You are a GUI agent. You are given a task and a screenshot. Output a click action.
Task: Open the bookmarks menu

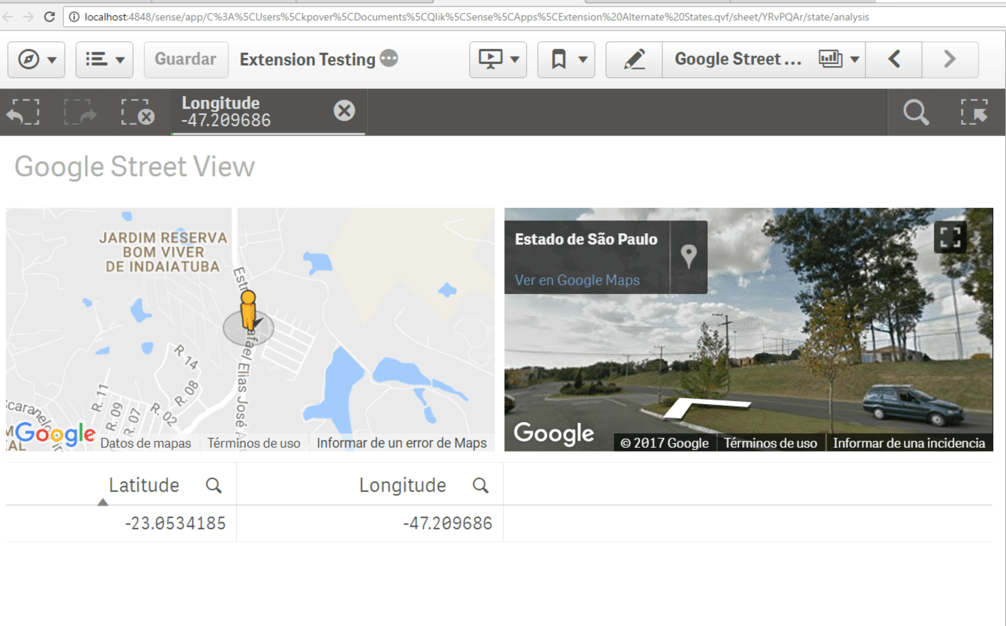click(566, 60)
